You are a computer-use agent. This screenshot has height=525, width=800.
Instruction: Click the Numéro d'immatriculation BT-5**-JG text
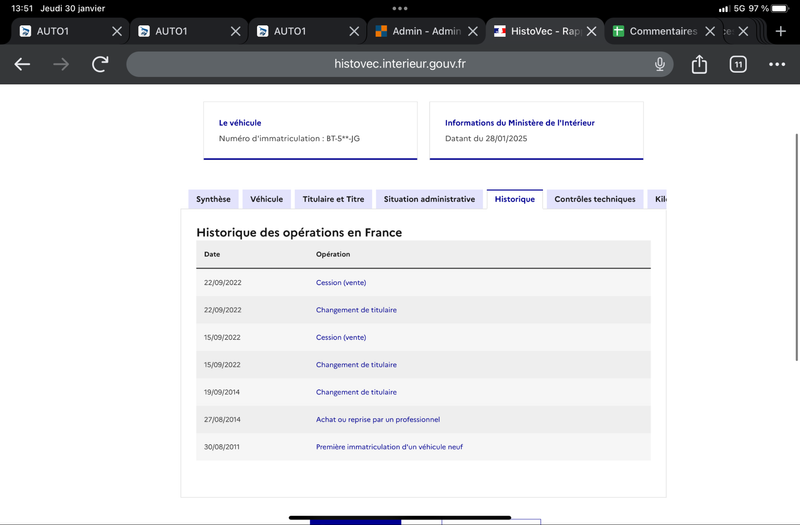pyautogui.click(x=289, y=138)
